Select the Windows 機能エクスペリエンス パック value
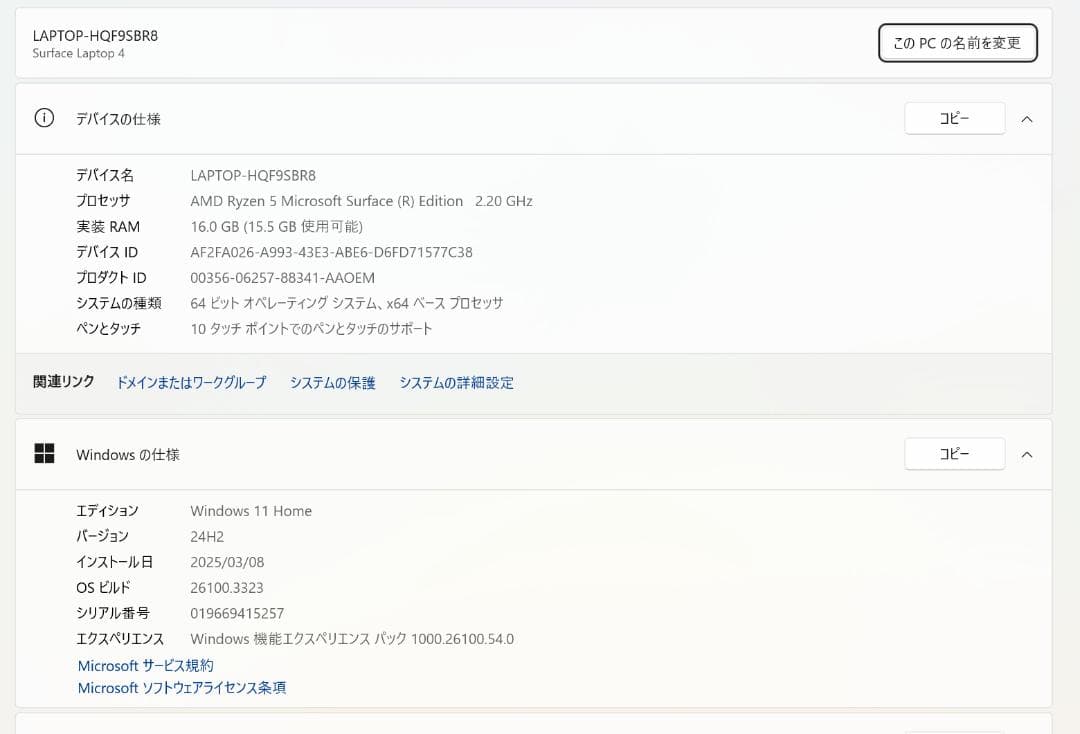The width and height of the screenshot is (1080, 734). pos(352,639)
